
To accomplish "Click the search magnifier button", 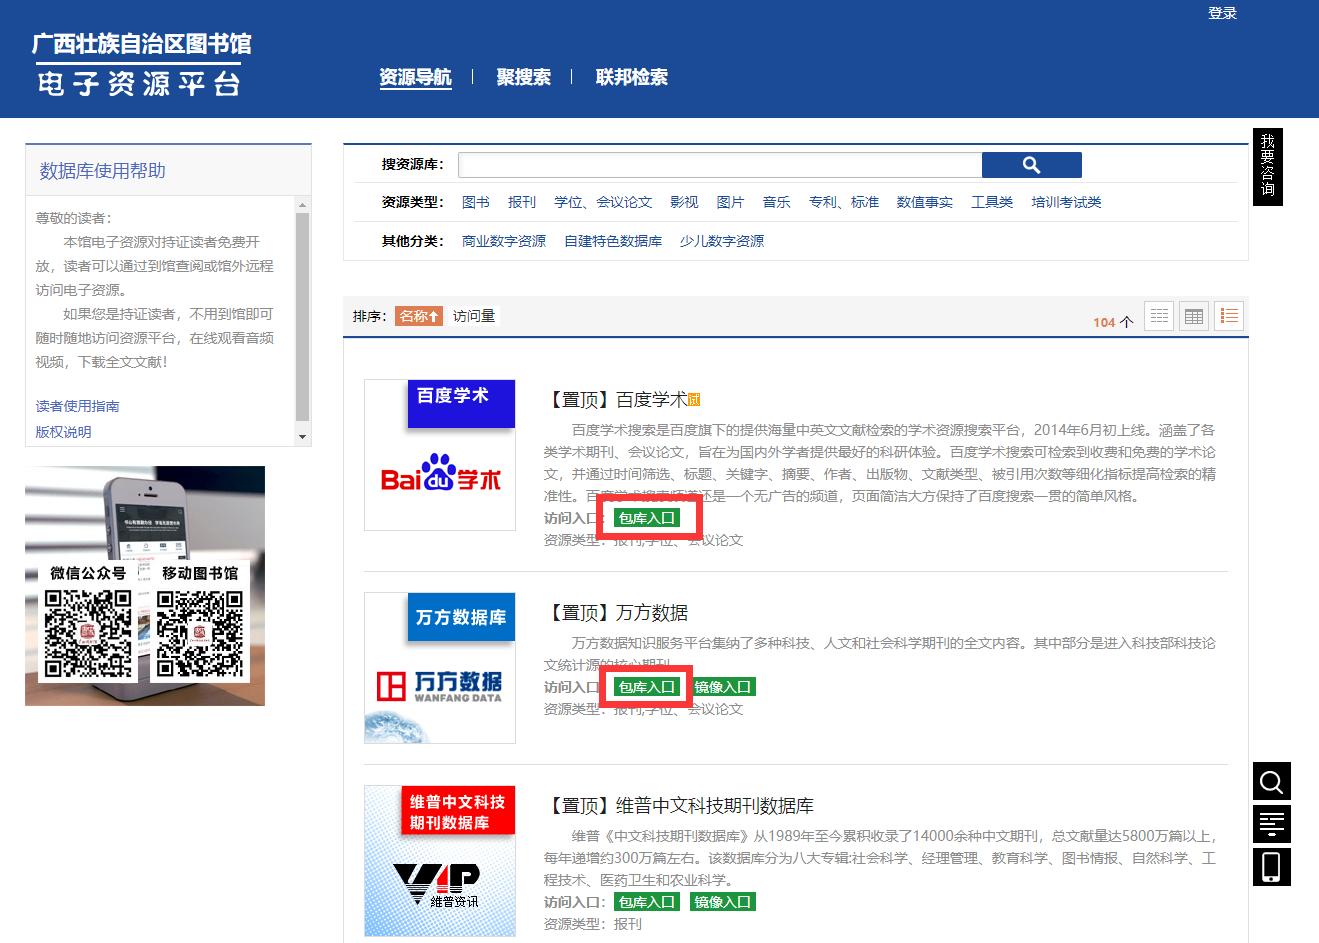I will tap(1031, 164).
